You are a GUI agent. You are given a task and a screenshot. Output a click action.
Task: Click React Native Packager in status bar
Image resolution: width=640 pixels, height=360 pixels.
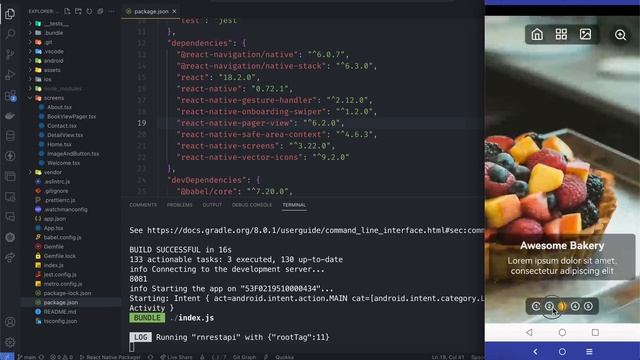point(110,357)
